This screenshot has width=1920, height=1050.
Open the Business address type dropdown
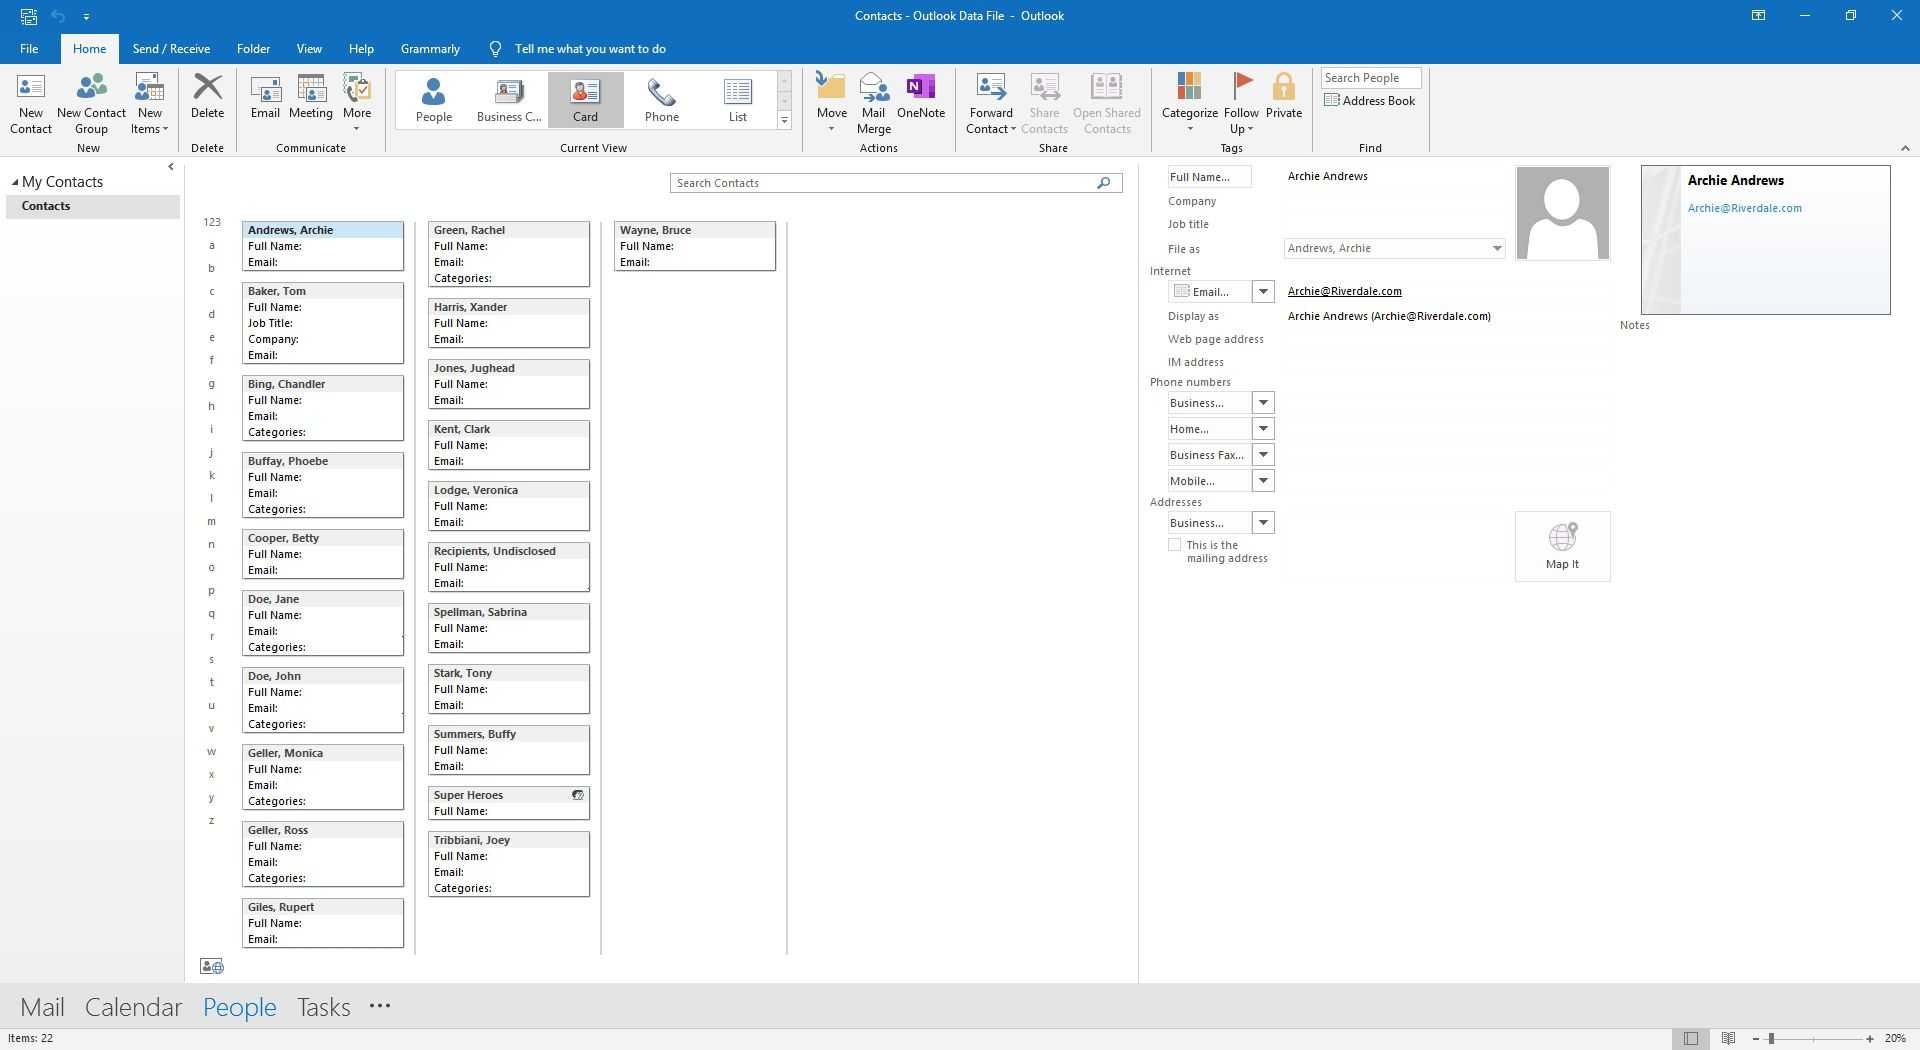click(x=1263, y=523)
